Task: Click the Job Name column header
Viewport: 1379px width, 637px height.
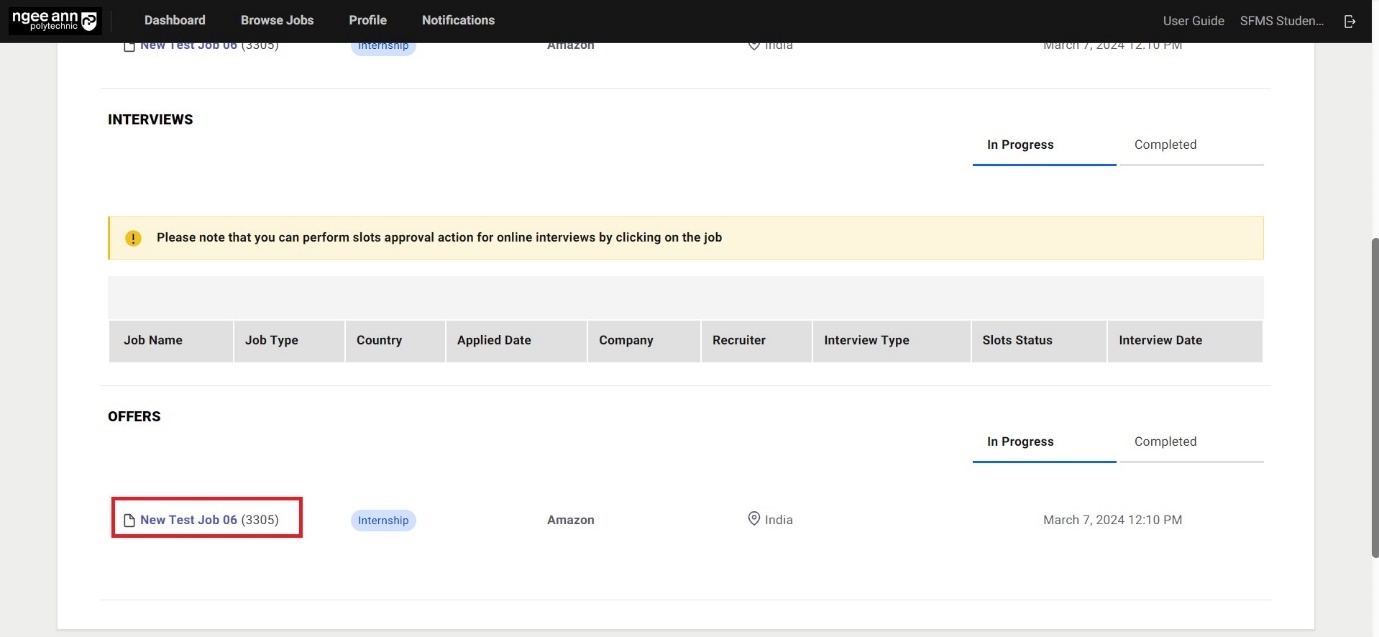Action: pos(153,340)
